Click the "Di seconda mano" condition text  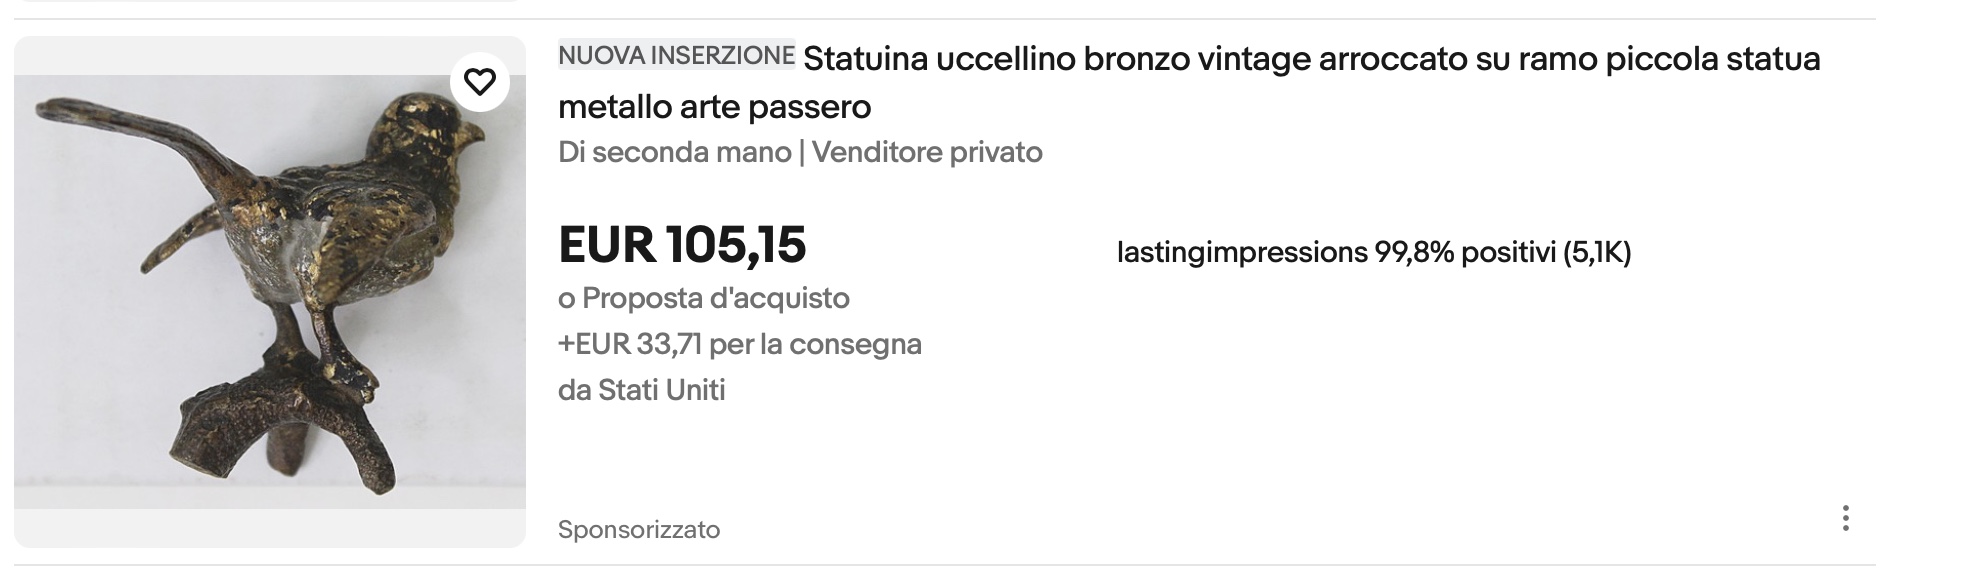coord(674,152)
